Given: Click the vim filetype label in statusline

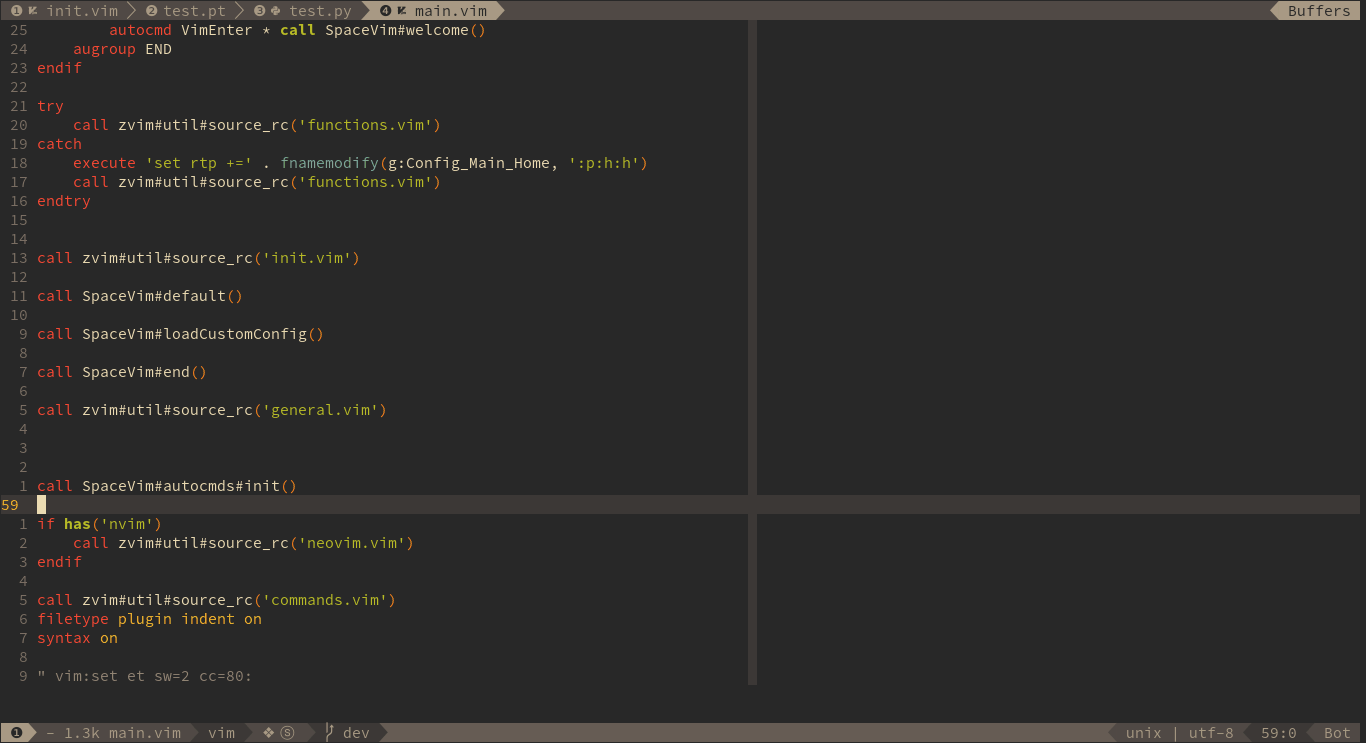Looking at the screenshot, I should [x=221, y=732].
